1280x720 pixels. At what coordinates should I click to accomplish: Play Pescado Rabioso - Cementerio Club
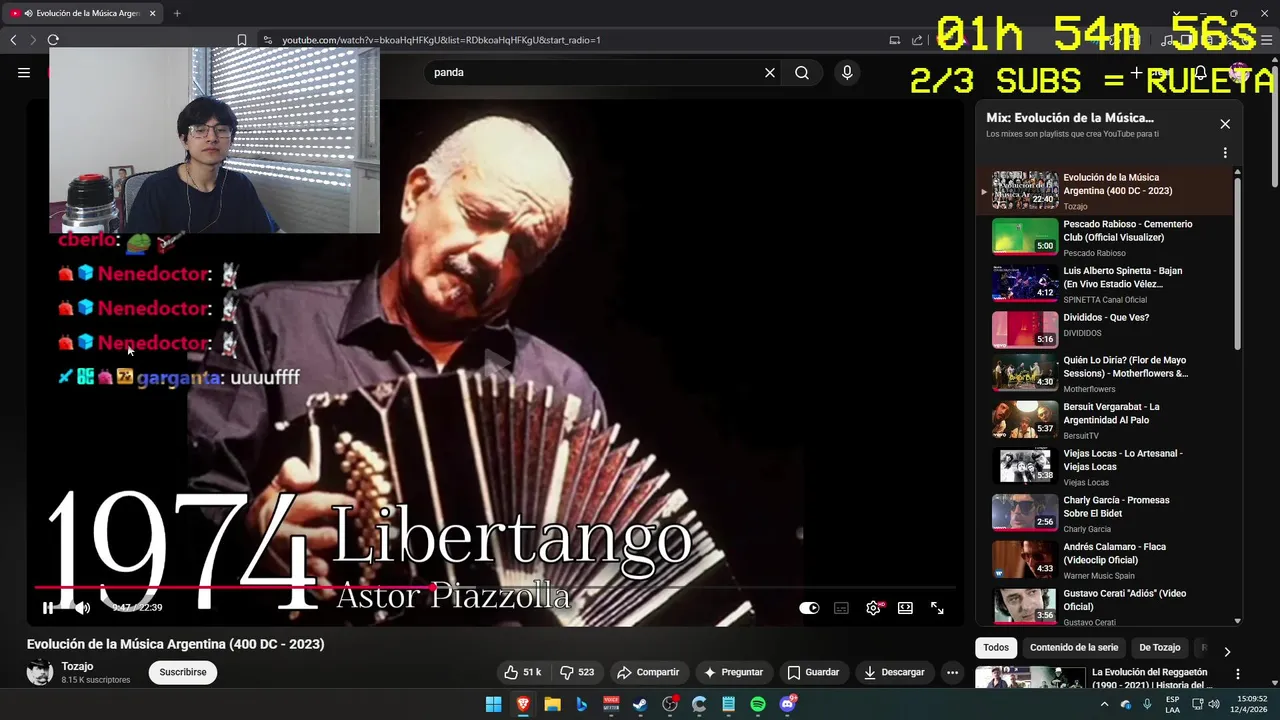pyautogui.click(x=1106, y=237)
